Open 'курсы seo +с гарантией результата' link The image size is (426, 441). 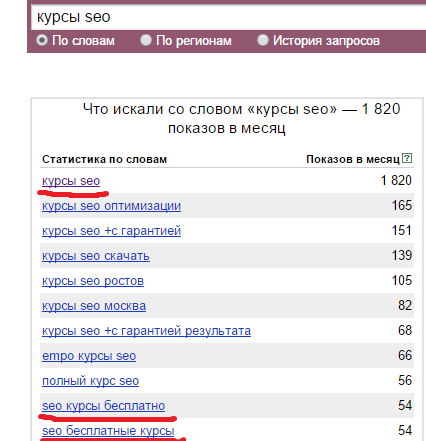(146, 331)
